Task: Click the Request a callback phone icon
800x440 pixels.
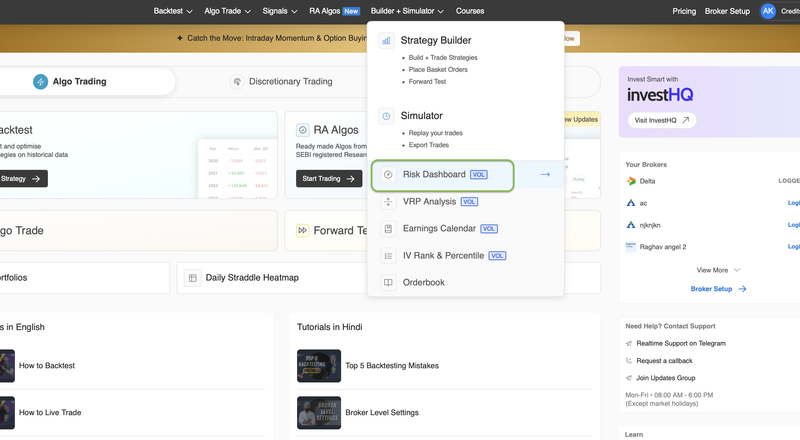Action: tap(629, 361)
